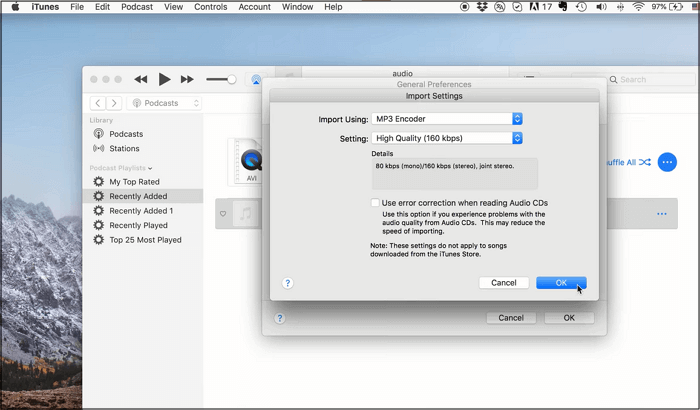
Task: Click the blue OK button in Import Settings
Action: point(561,283)
